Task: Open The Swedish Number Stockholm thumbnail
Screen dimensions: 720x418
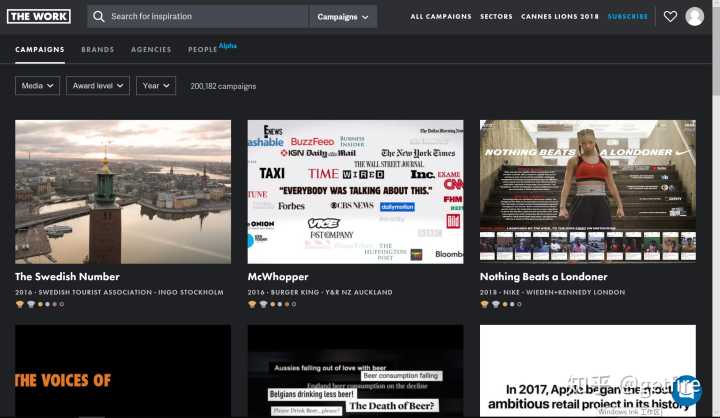Action: tap(123, 192)
